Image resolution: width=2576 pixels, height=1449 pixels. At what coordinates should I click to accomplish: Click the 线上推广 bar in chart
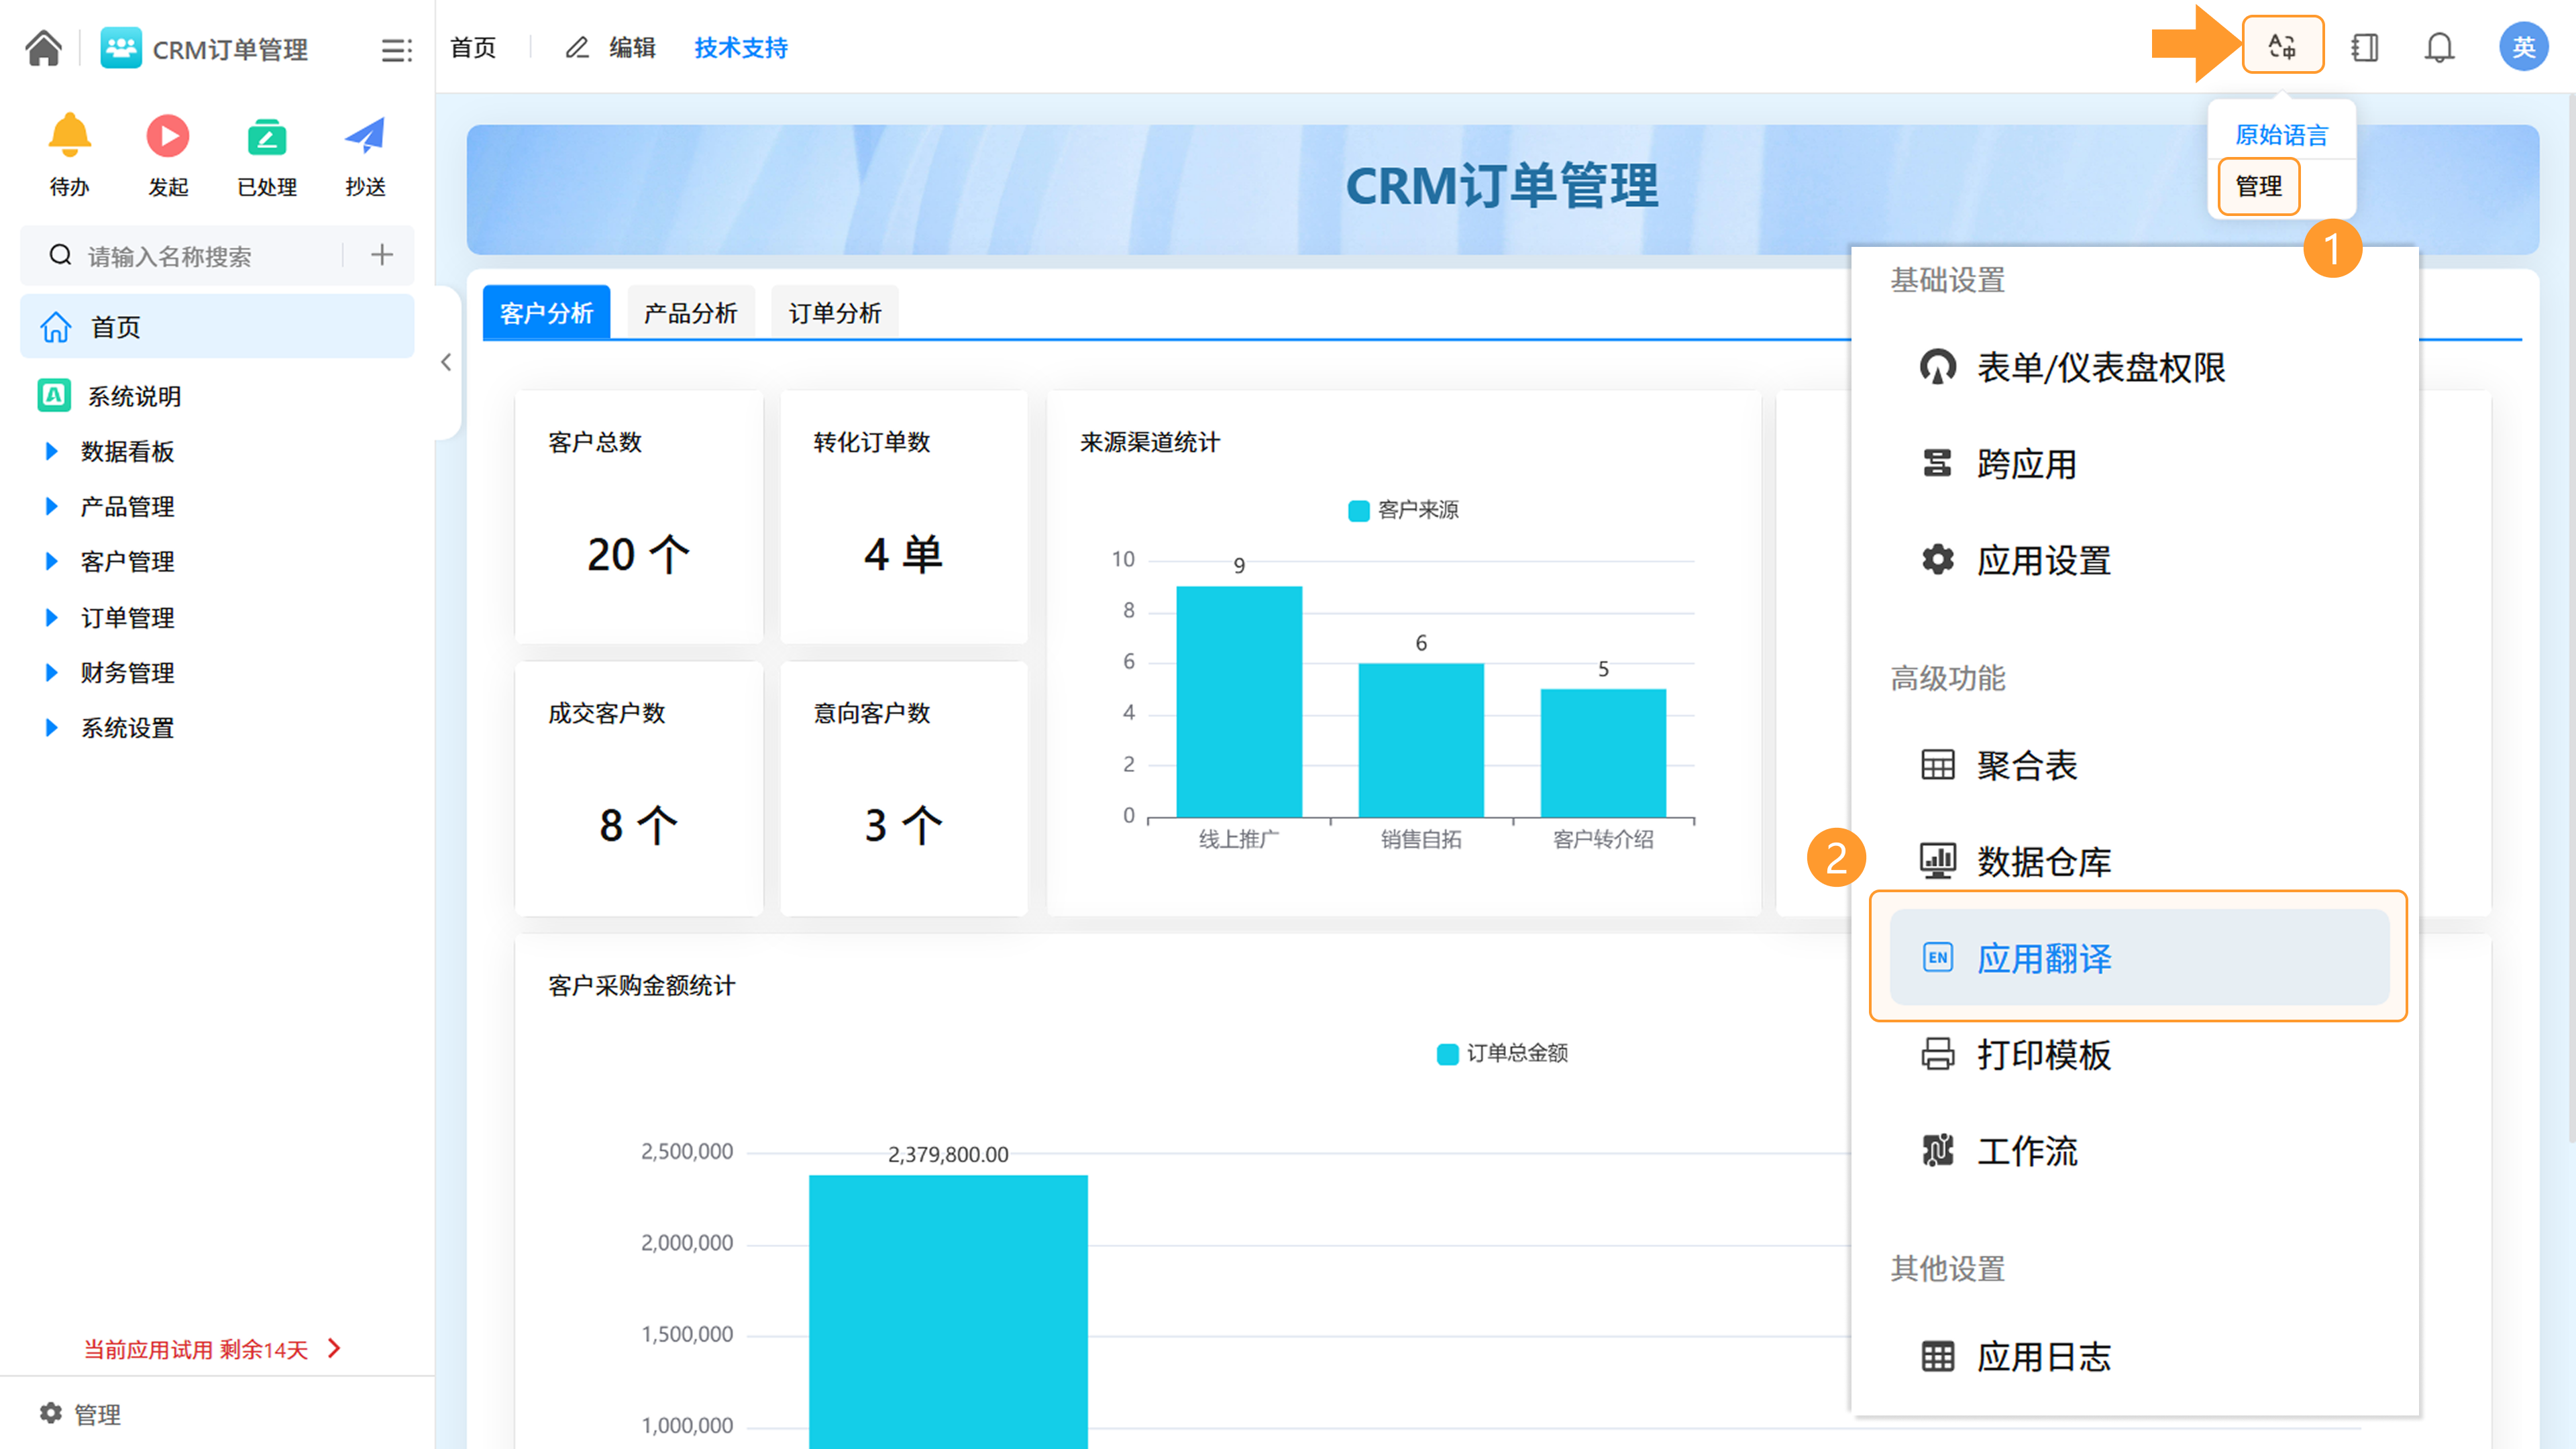click(x=1239, y=701)
